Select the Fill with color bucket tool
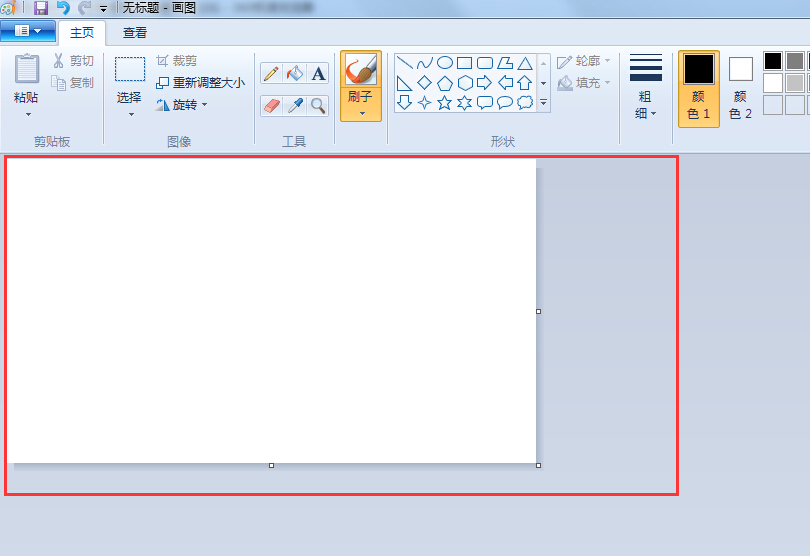This screenshot has height=556, width=810. click(x=295, y=73)
